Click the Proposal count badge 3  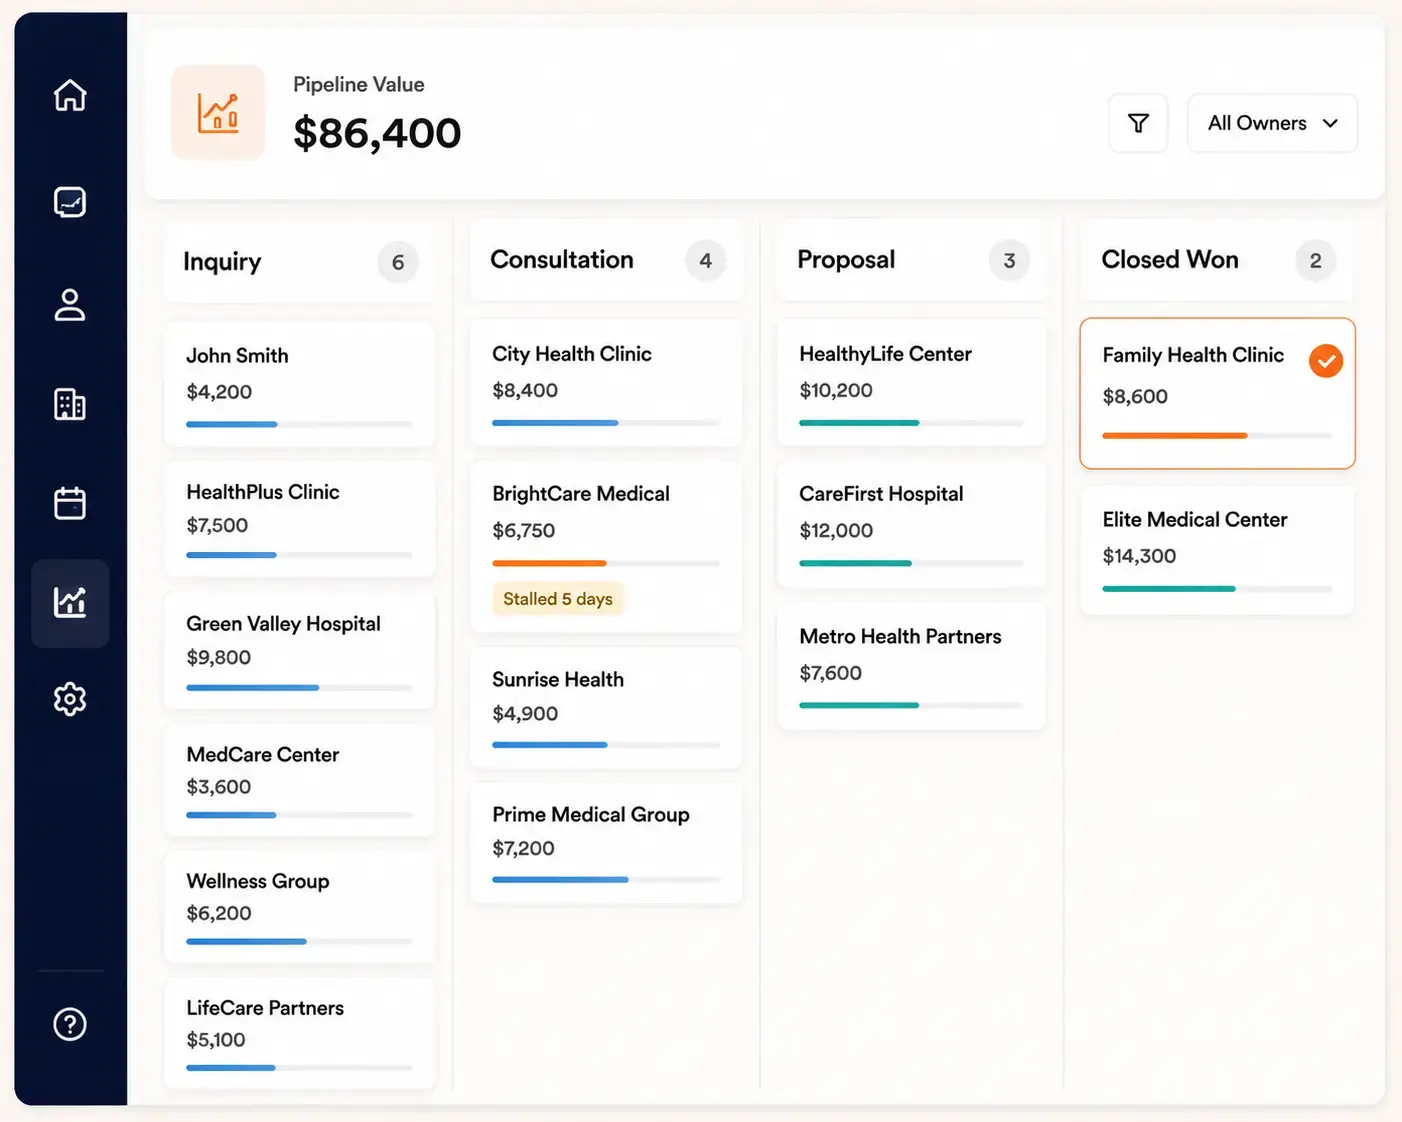click(1009, 260)
